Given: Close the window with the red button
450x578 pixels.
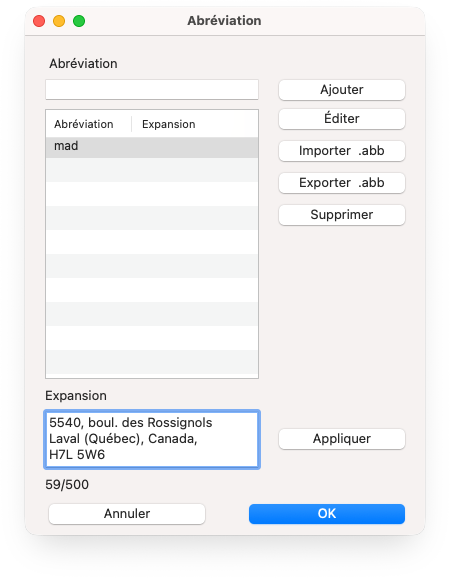Looking at the screenshot, I should 39,21.
